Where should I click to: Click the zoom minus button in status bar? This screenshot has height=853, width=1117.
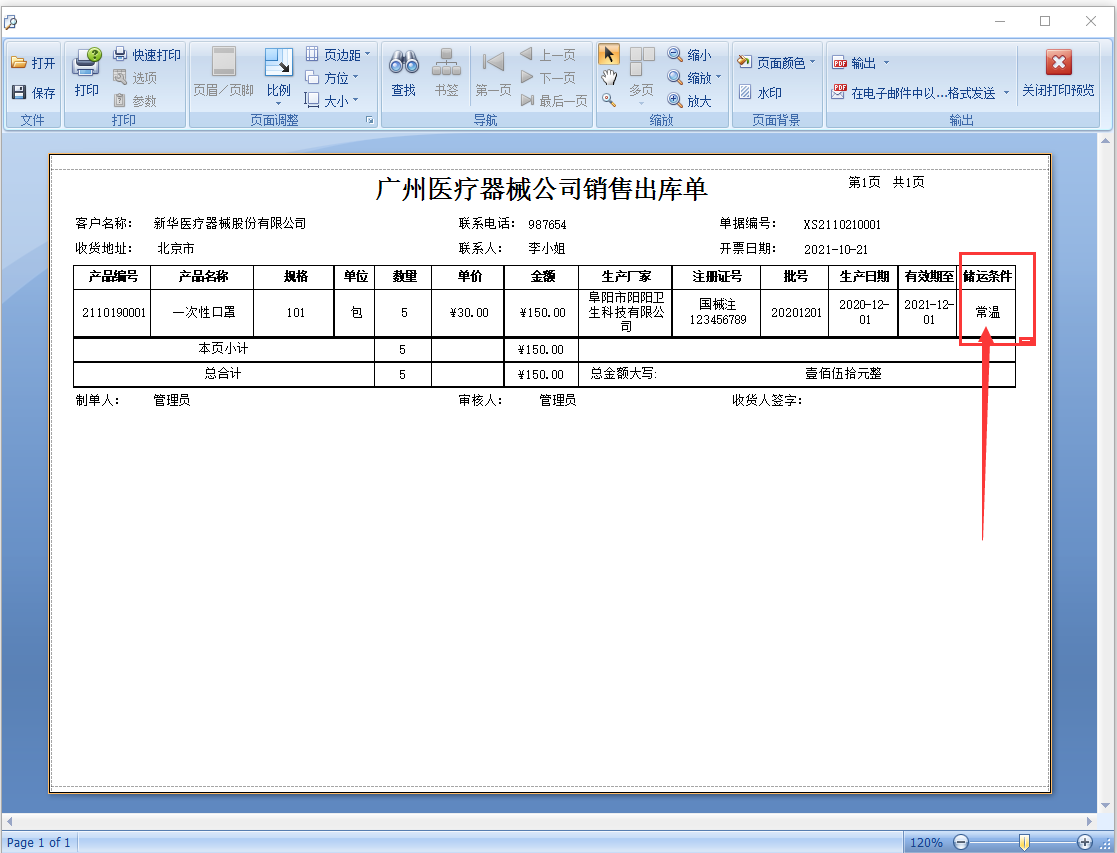961,842
